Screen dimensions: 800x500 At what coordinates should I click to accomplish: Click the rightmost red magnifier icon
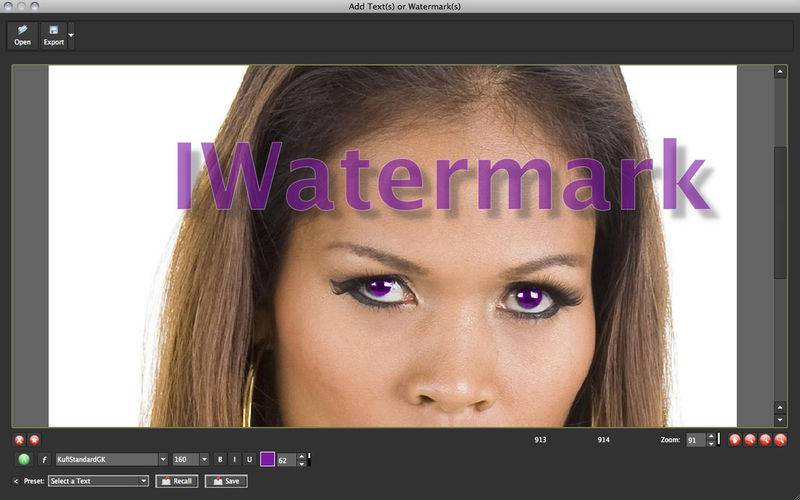(781, 439)
